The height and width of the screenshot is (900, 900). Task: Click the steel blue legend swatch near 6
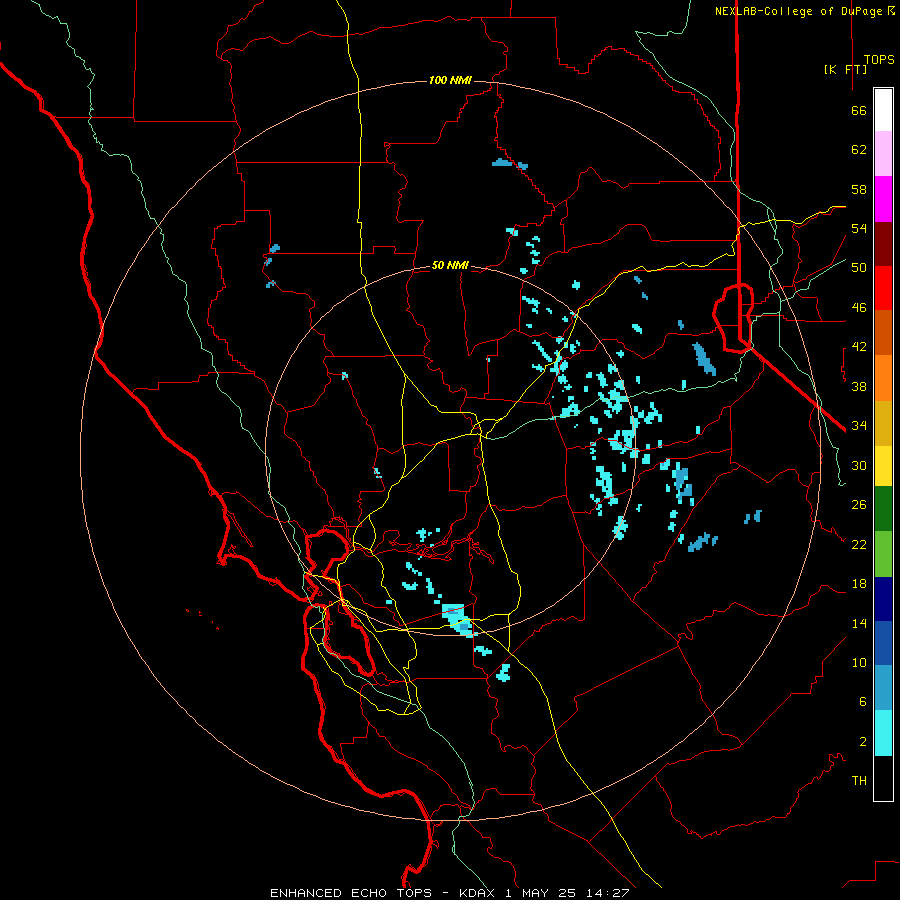[x=883, y=687]
